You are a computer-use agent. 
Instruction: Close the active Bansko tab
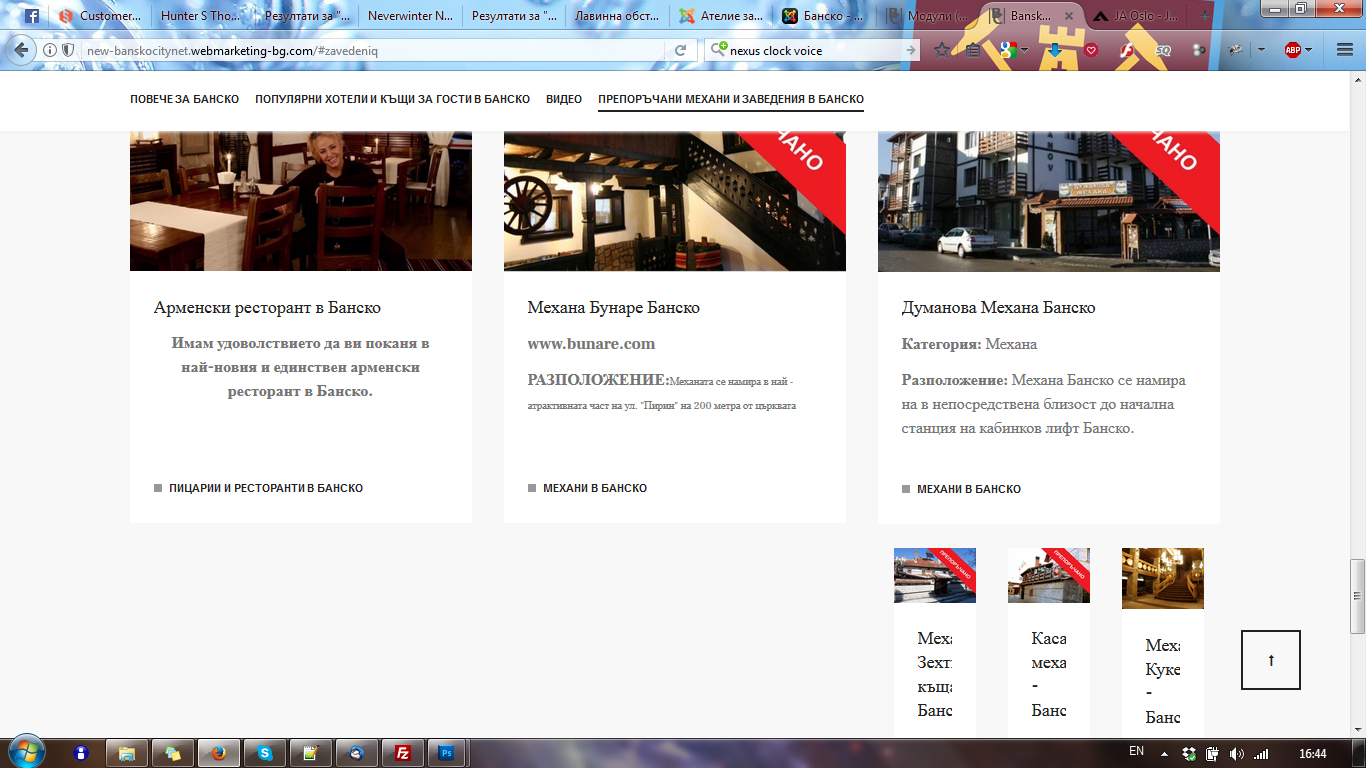pos(1069,17)
